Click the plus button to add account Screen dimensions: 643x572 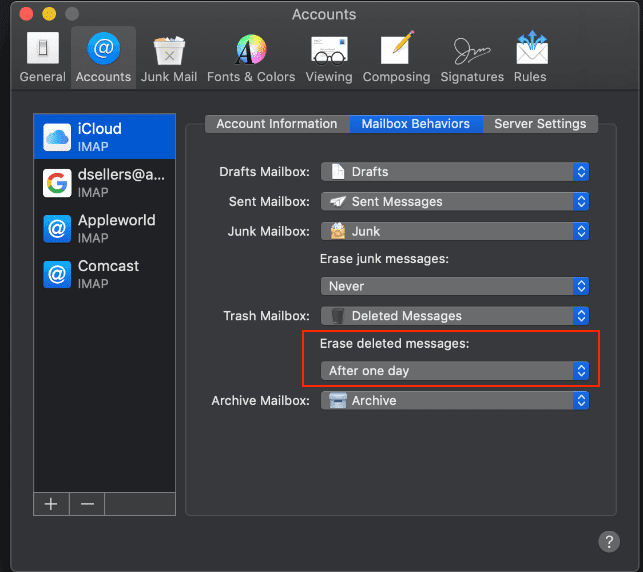(x=51, y=503)
